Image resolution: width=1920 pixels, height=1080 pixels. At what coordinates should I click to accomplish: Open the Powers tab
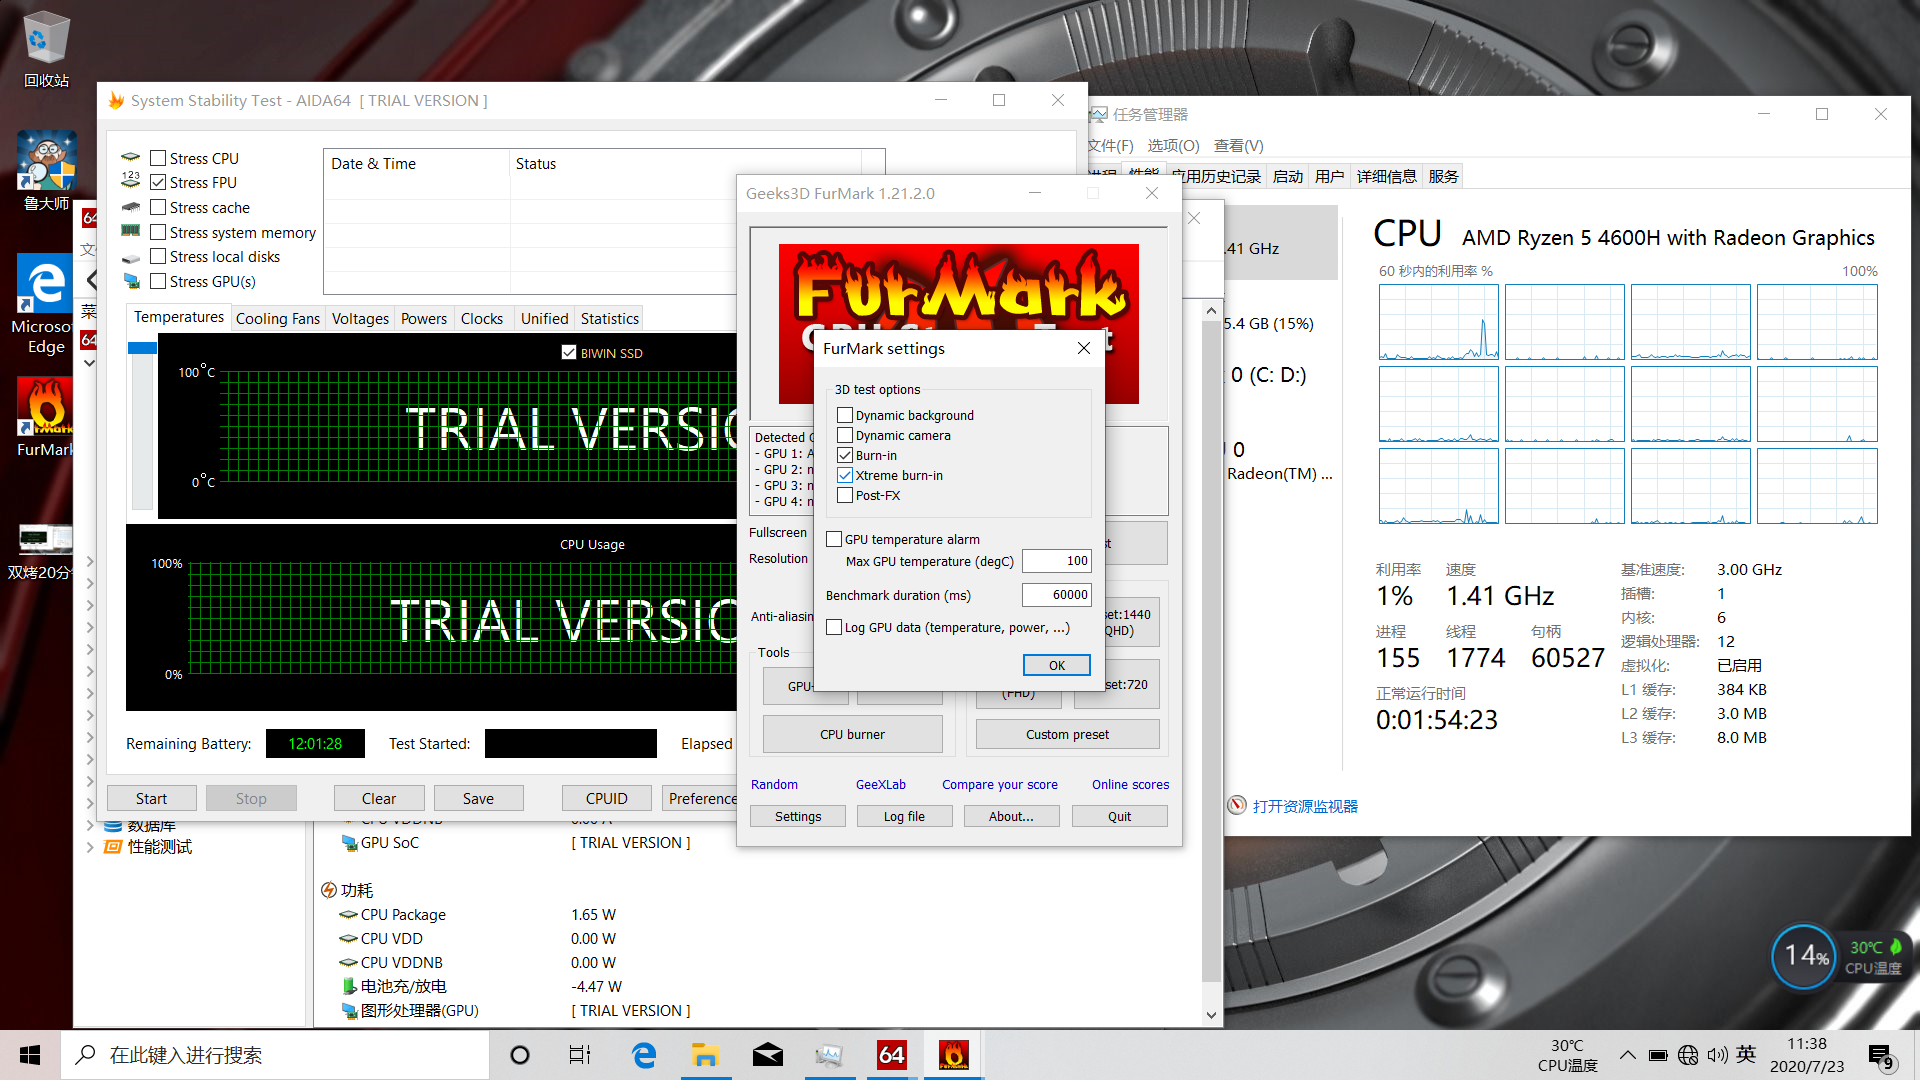tap(424, 318)
